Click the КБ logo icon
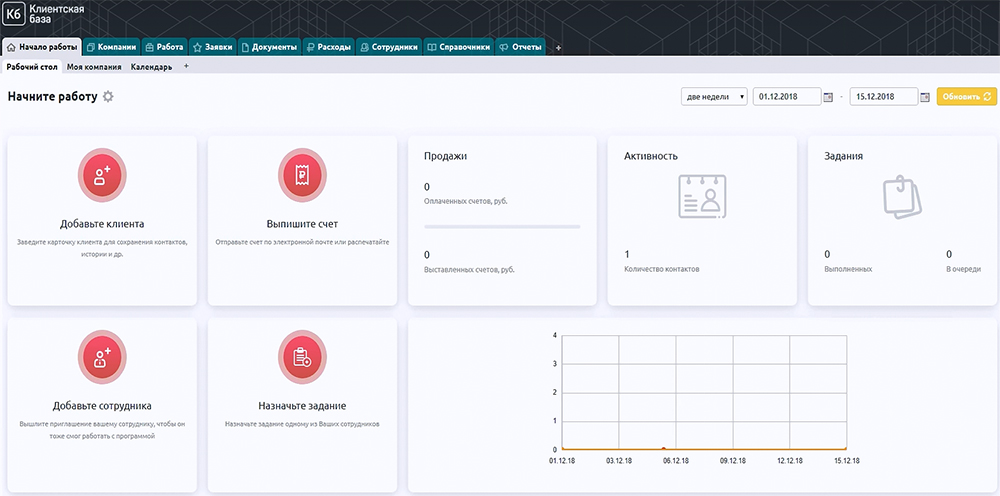This screenshot has width=1000, height=496. [13, 14]
